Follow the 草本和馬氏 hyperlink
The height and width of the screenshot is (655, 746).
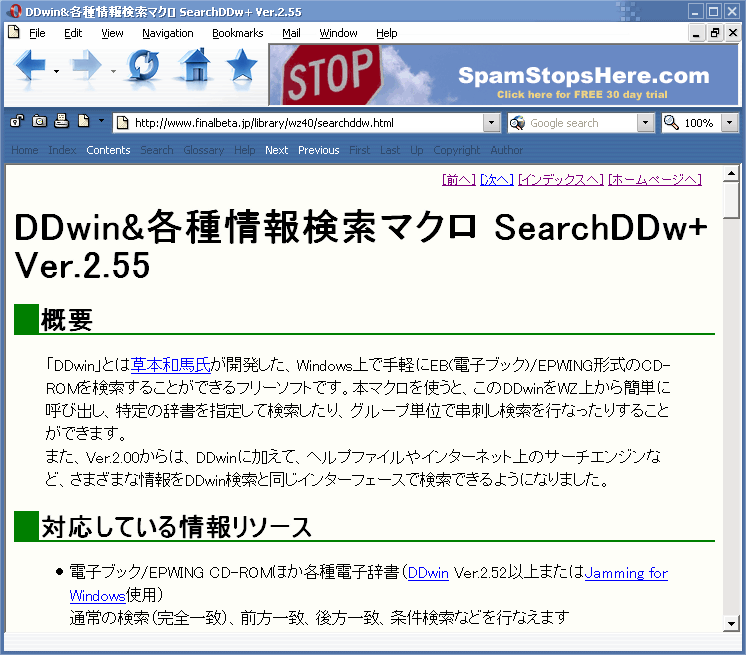(x=171, y=365)
